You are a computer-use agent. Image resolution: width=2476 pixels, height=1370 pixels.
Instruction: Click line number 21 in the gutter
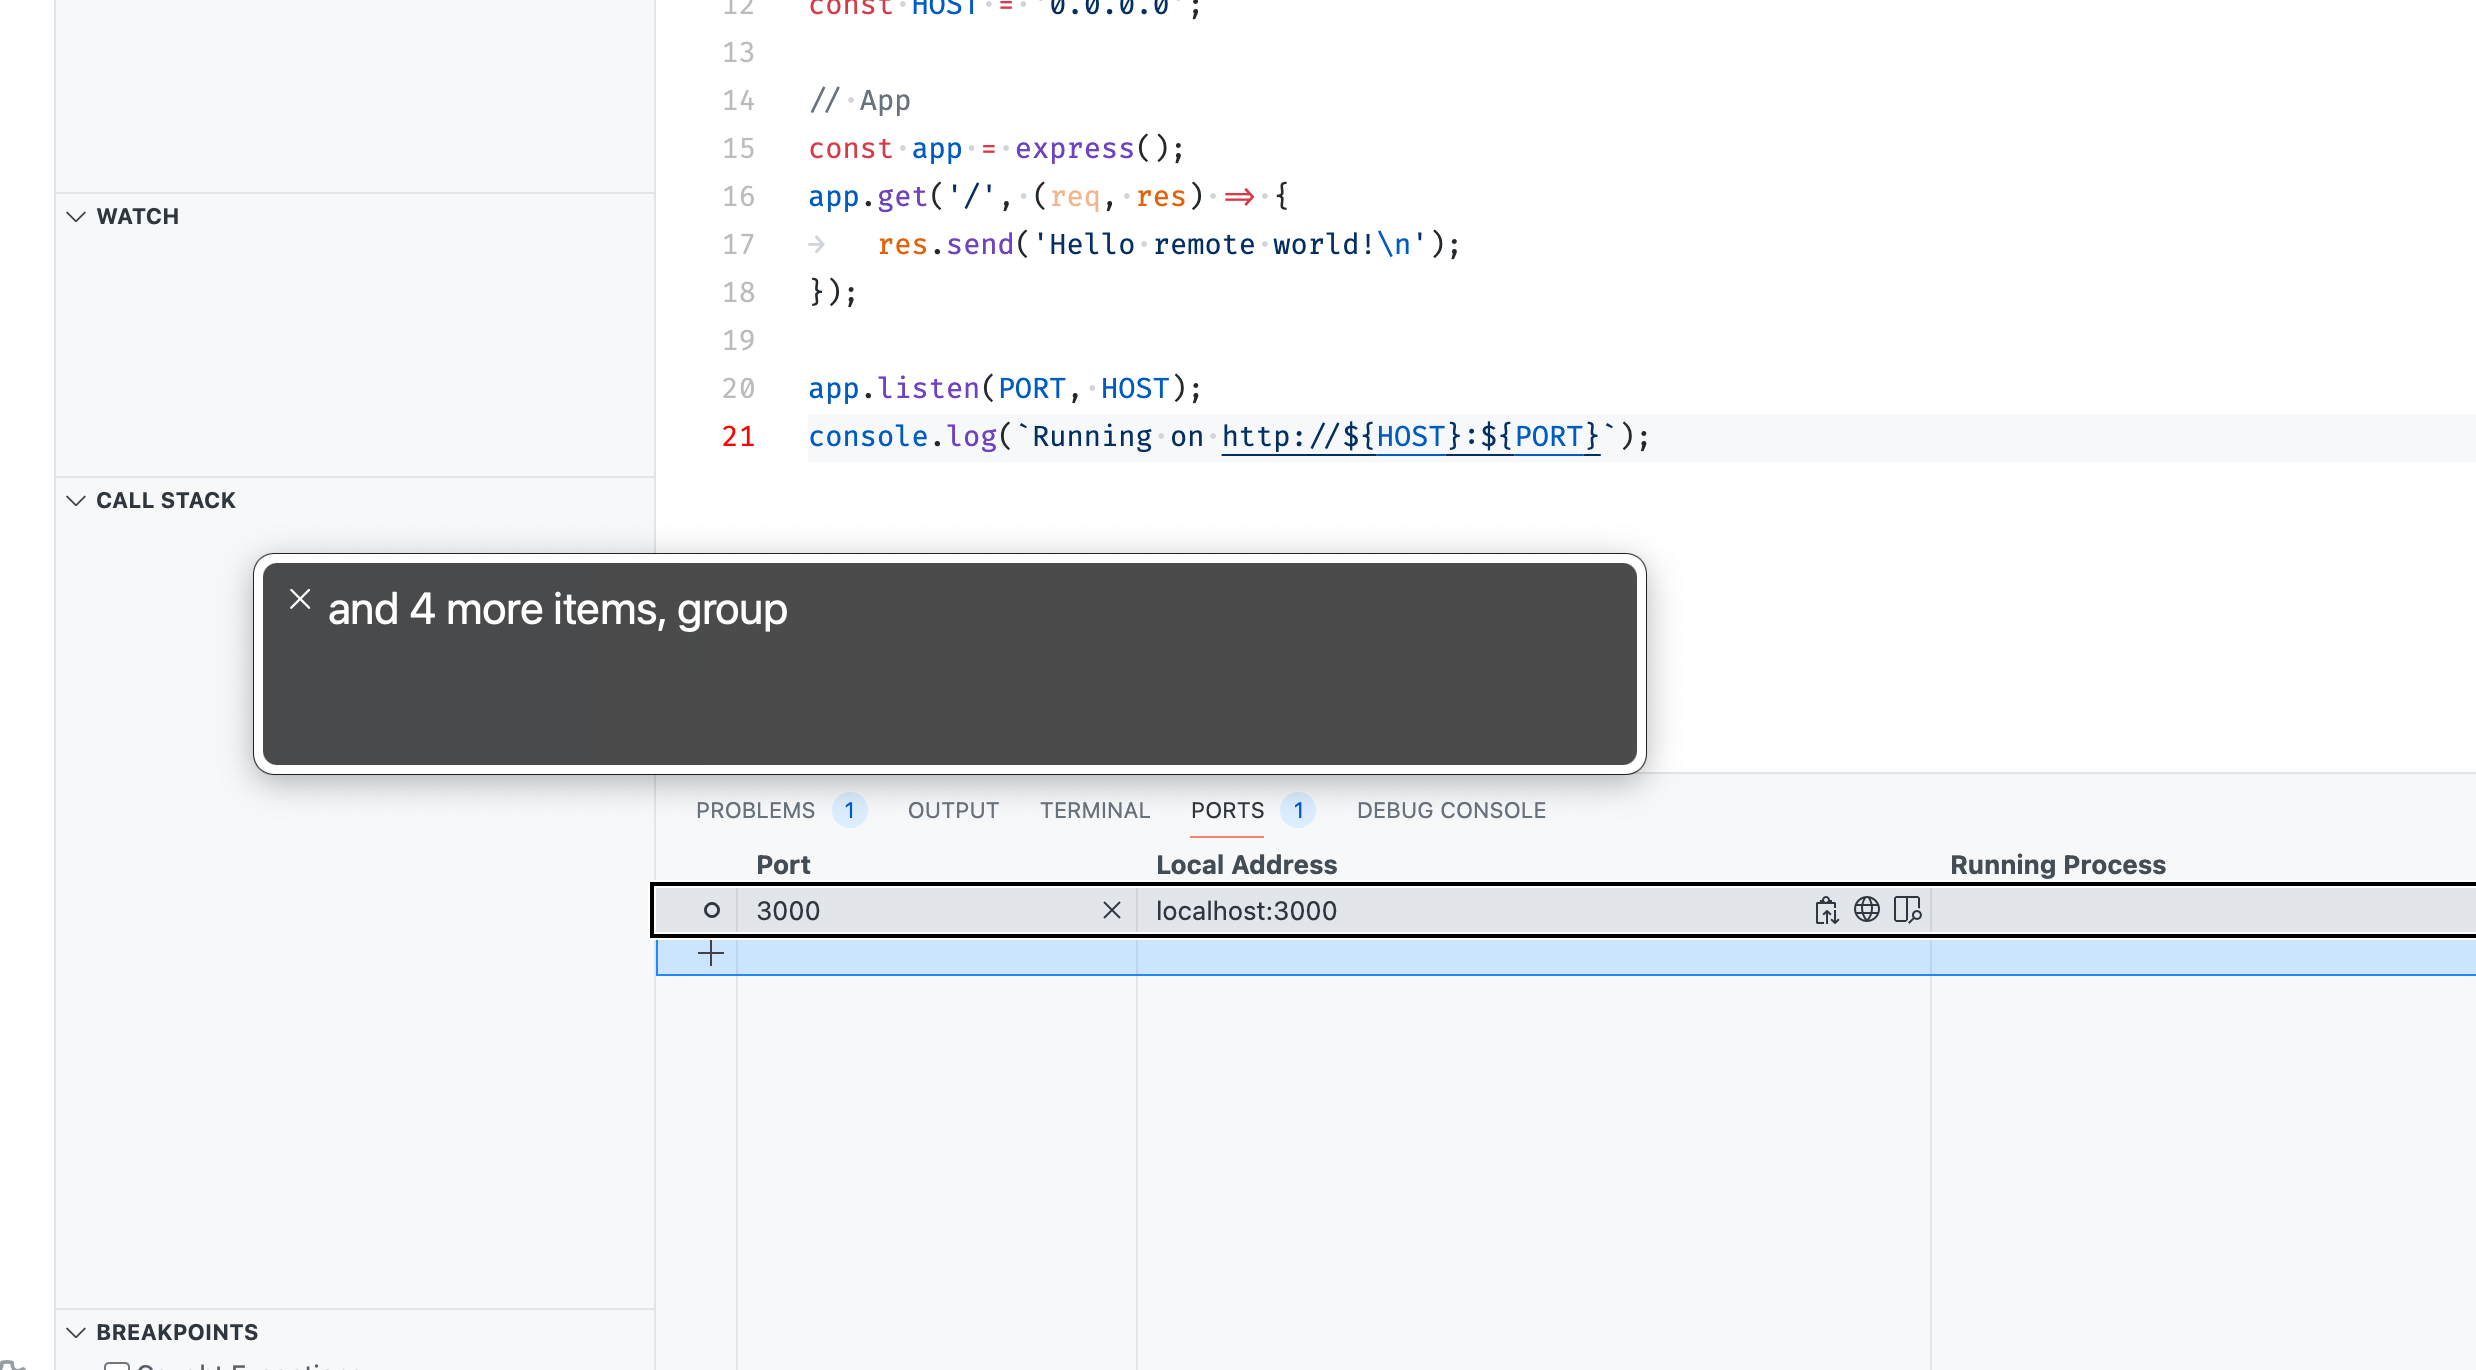point(738,436)
